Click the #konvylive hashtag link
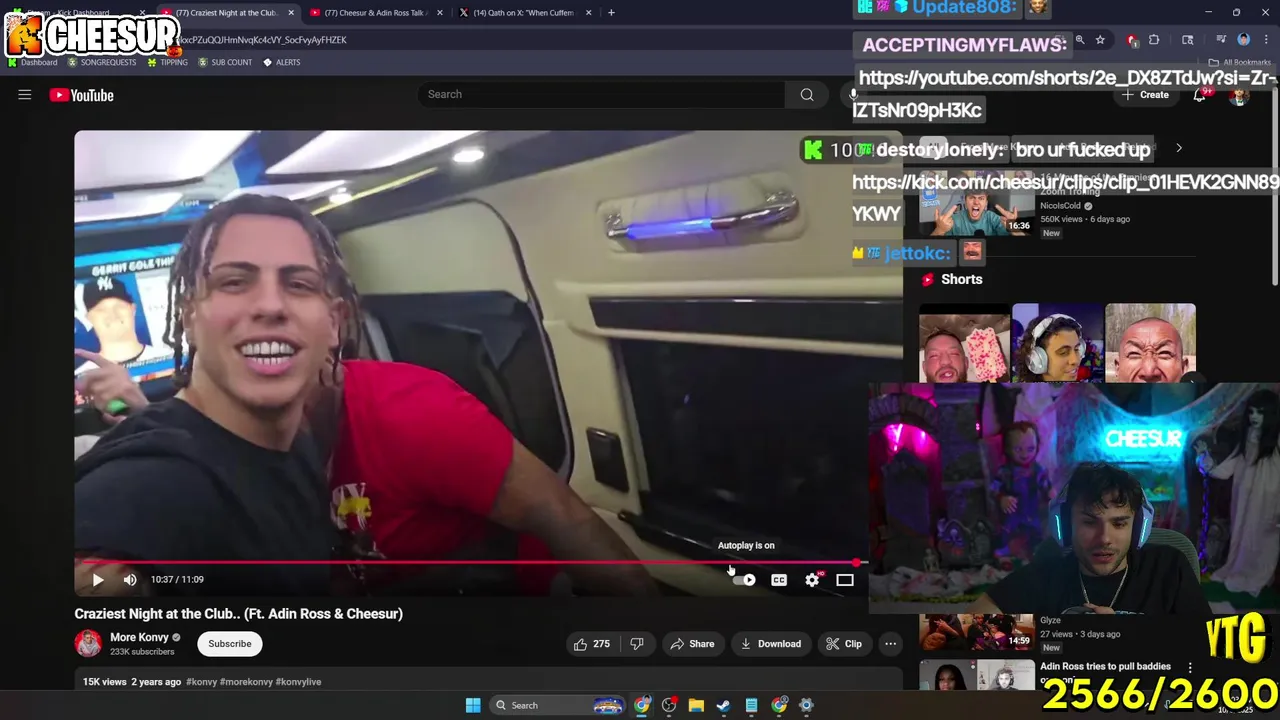This screenshot has width=1280, height=720. pos(298,682)
